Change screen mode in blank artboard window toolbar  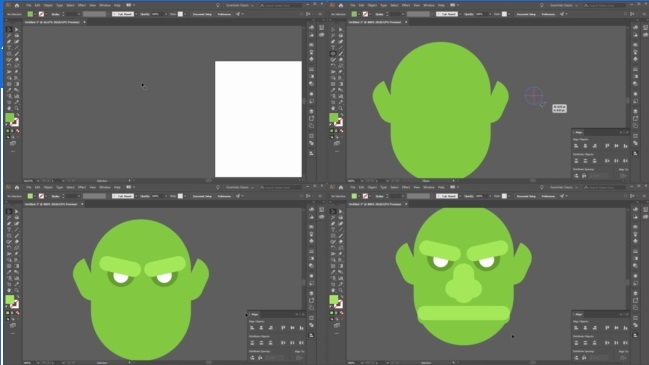[x=13, y=144]
